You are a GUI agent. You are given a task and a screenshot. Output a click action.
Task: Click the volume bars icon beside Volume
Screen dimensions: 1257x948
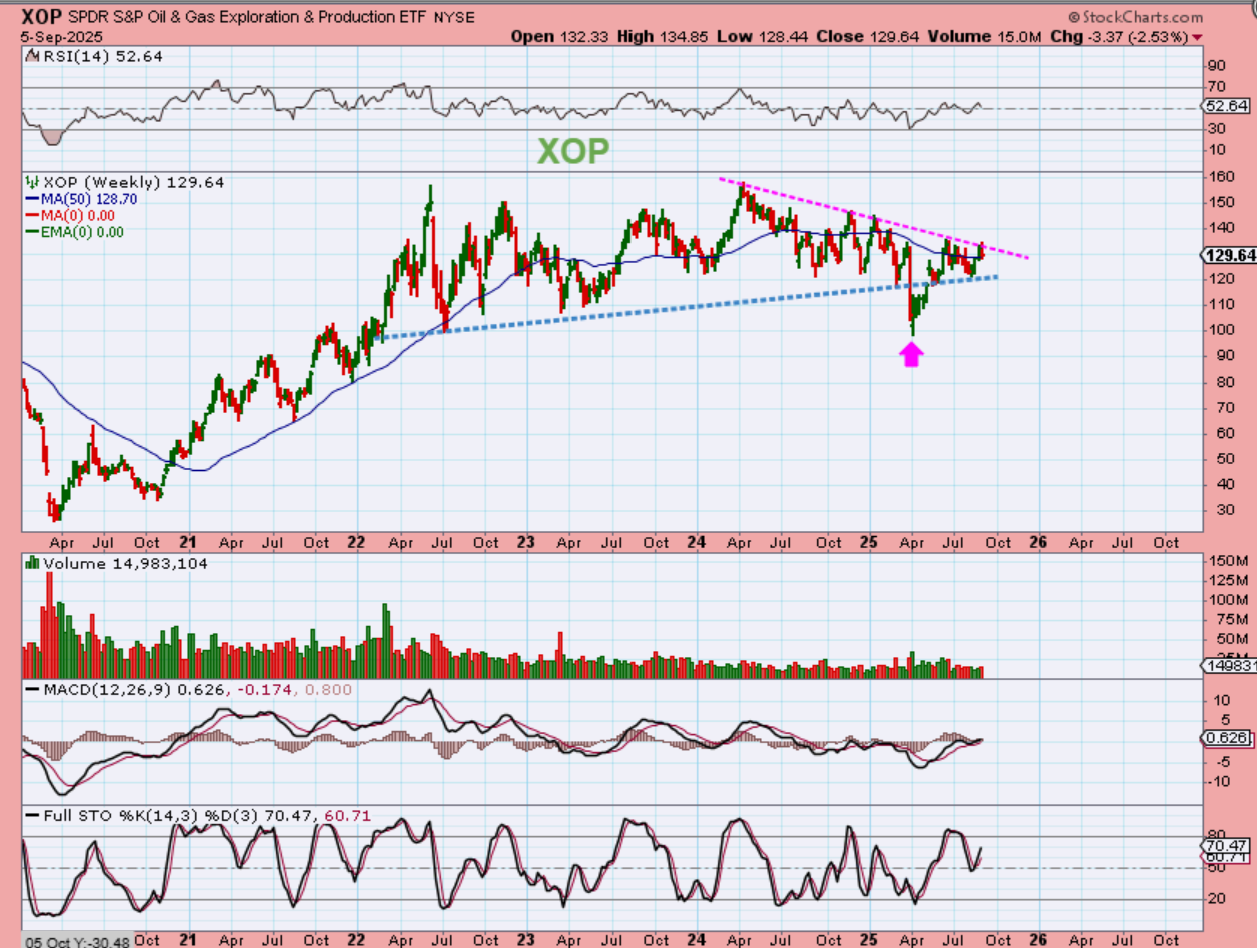pos(32,563)
